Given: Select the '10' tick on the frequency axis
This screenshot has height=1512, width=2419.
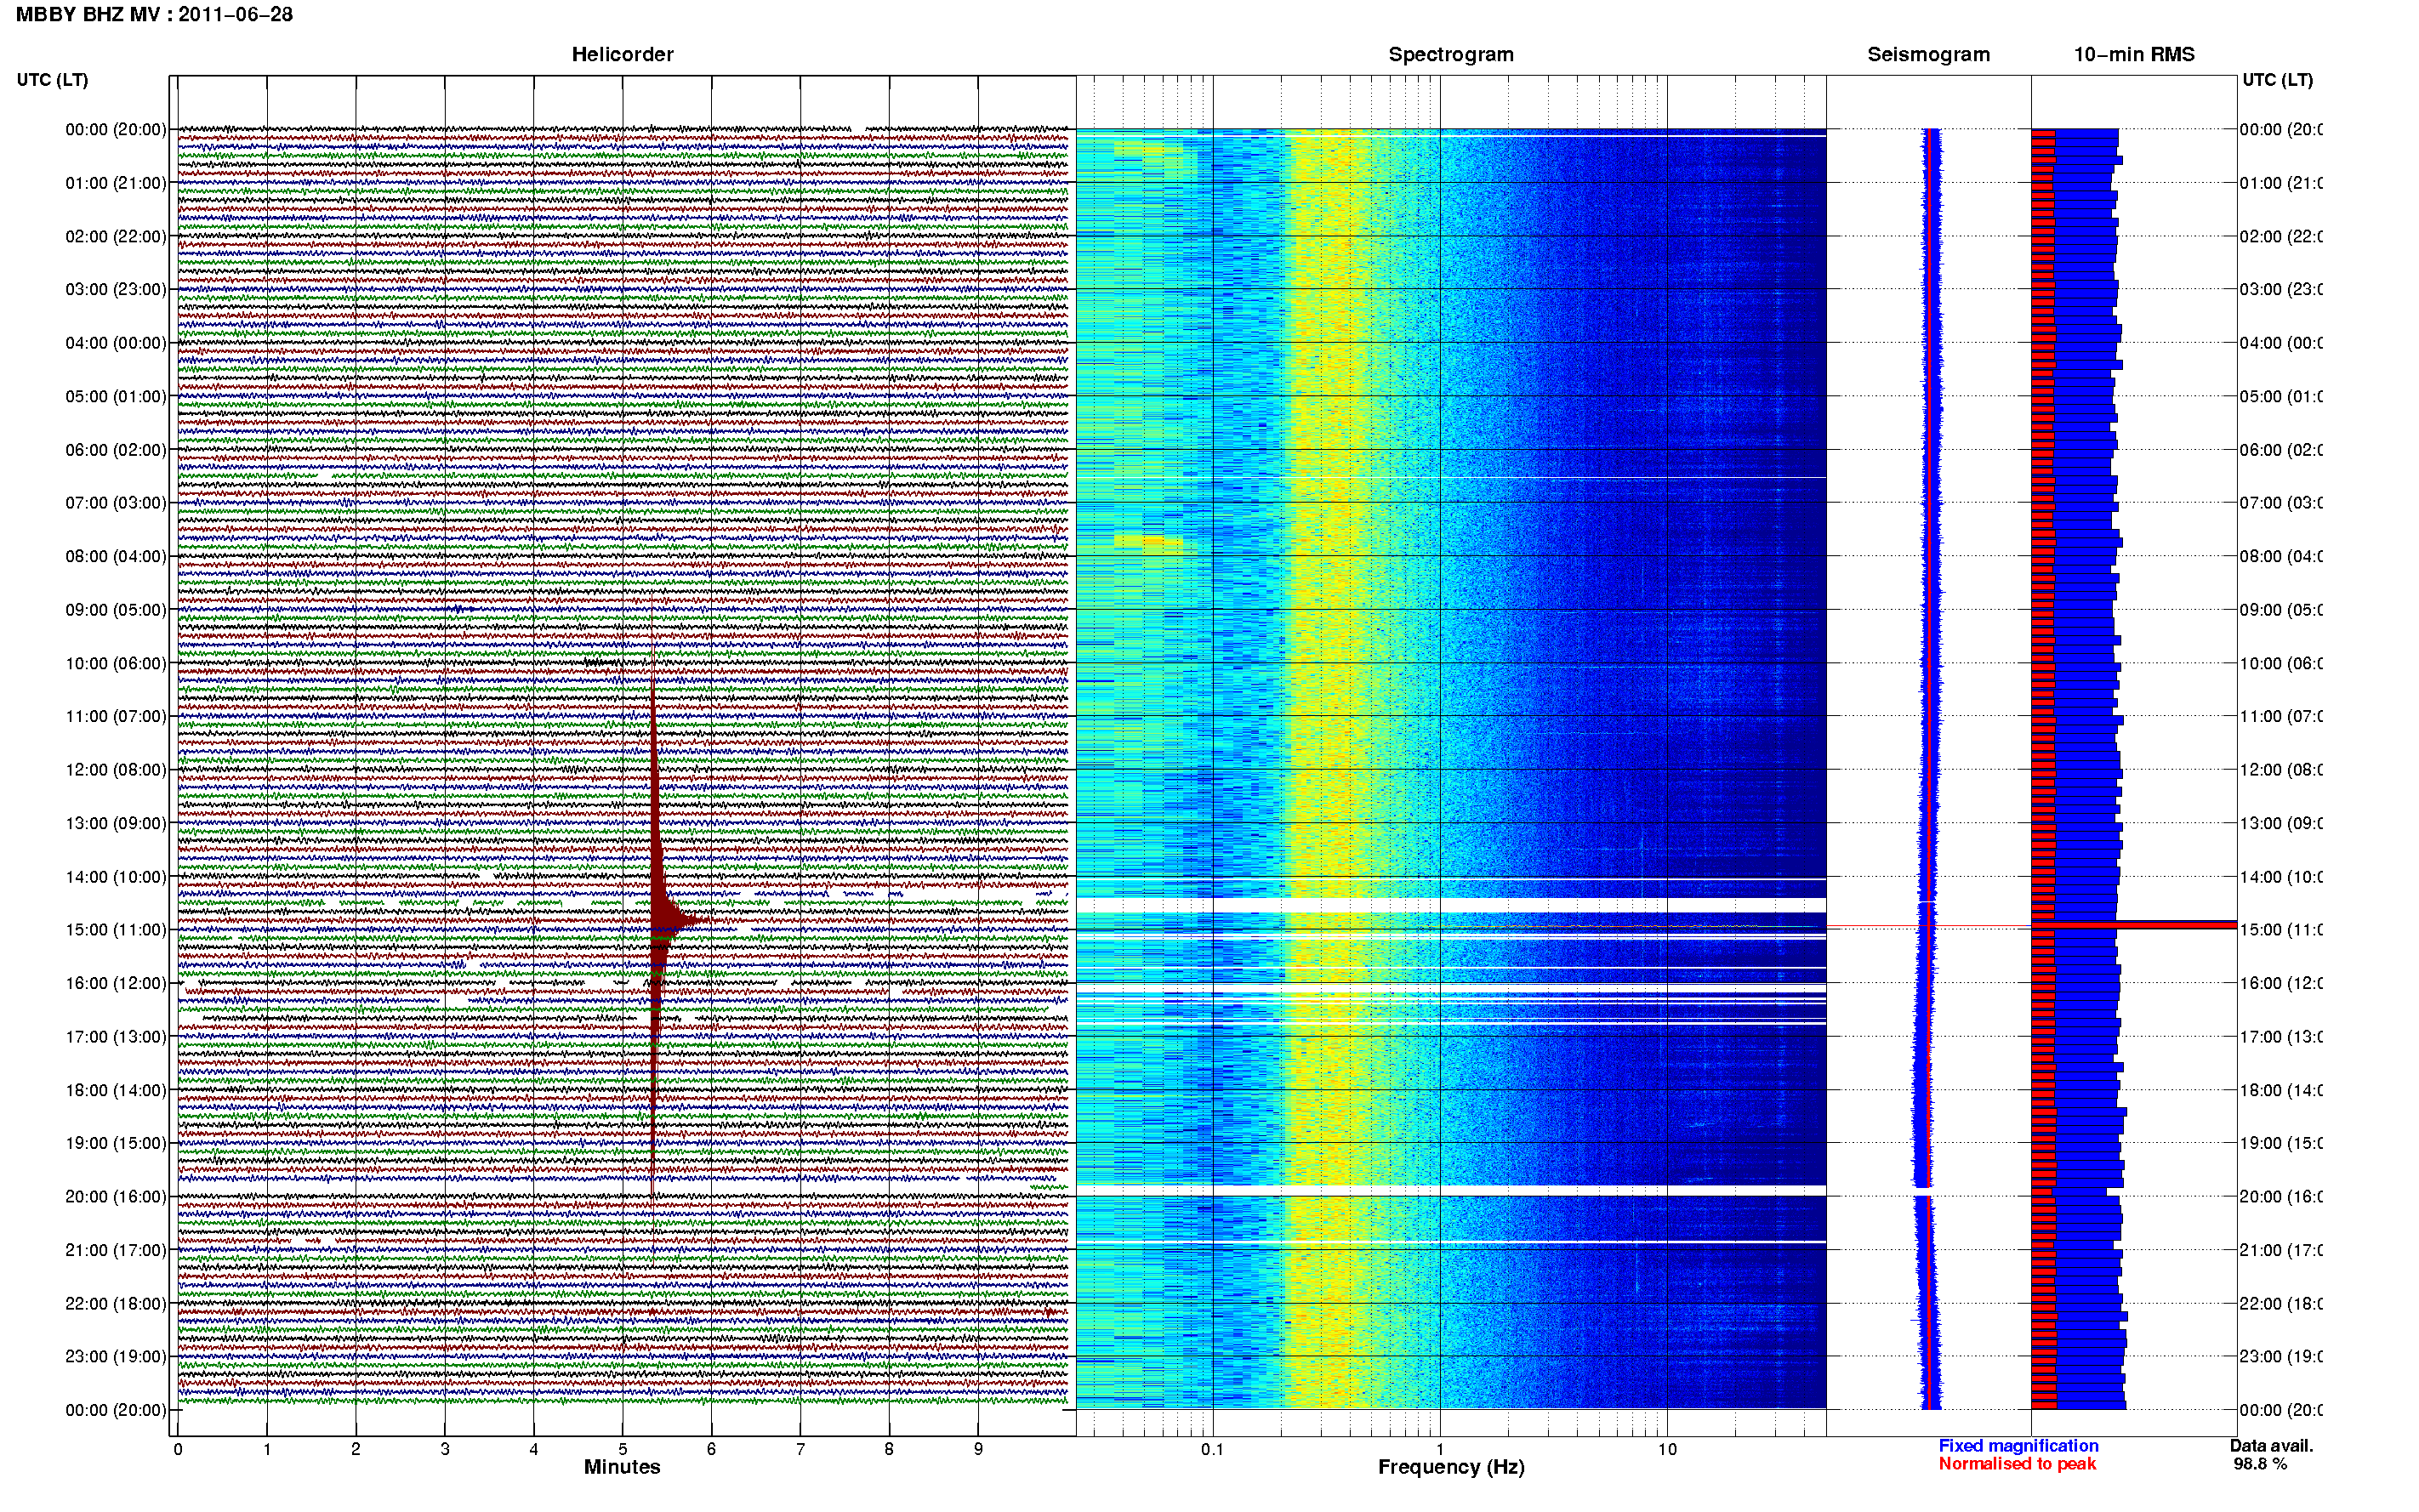Looking at the screenshot, I should [1667, 1449].
